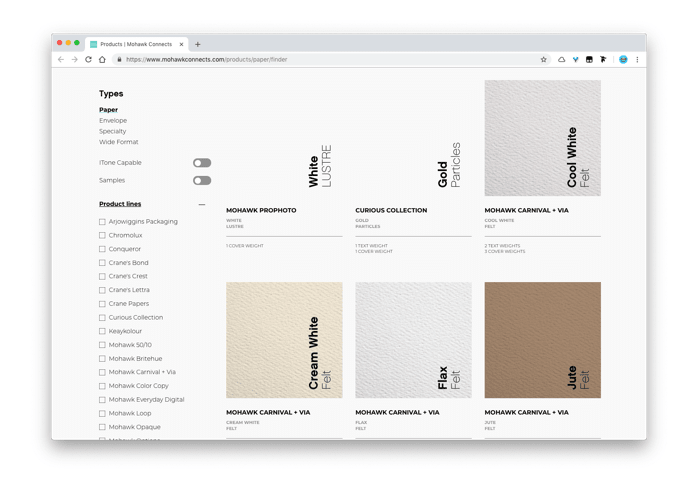
Task: Choose the Specialty type filter
Action: pyautogui.click(x=113, y=131)
